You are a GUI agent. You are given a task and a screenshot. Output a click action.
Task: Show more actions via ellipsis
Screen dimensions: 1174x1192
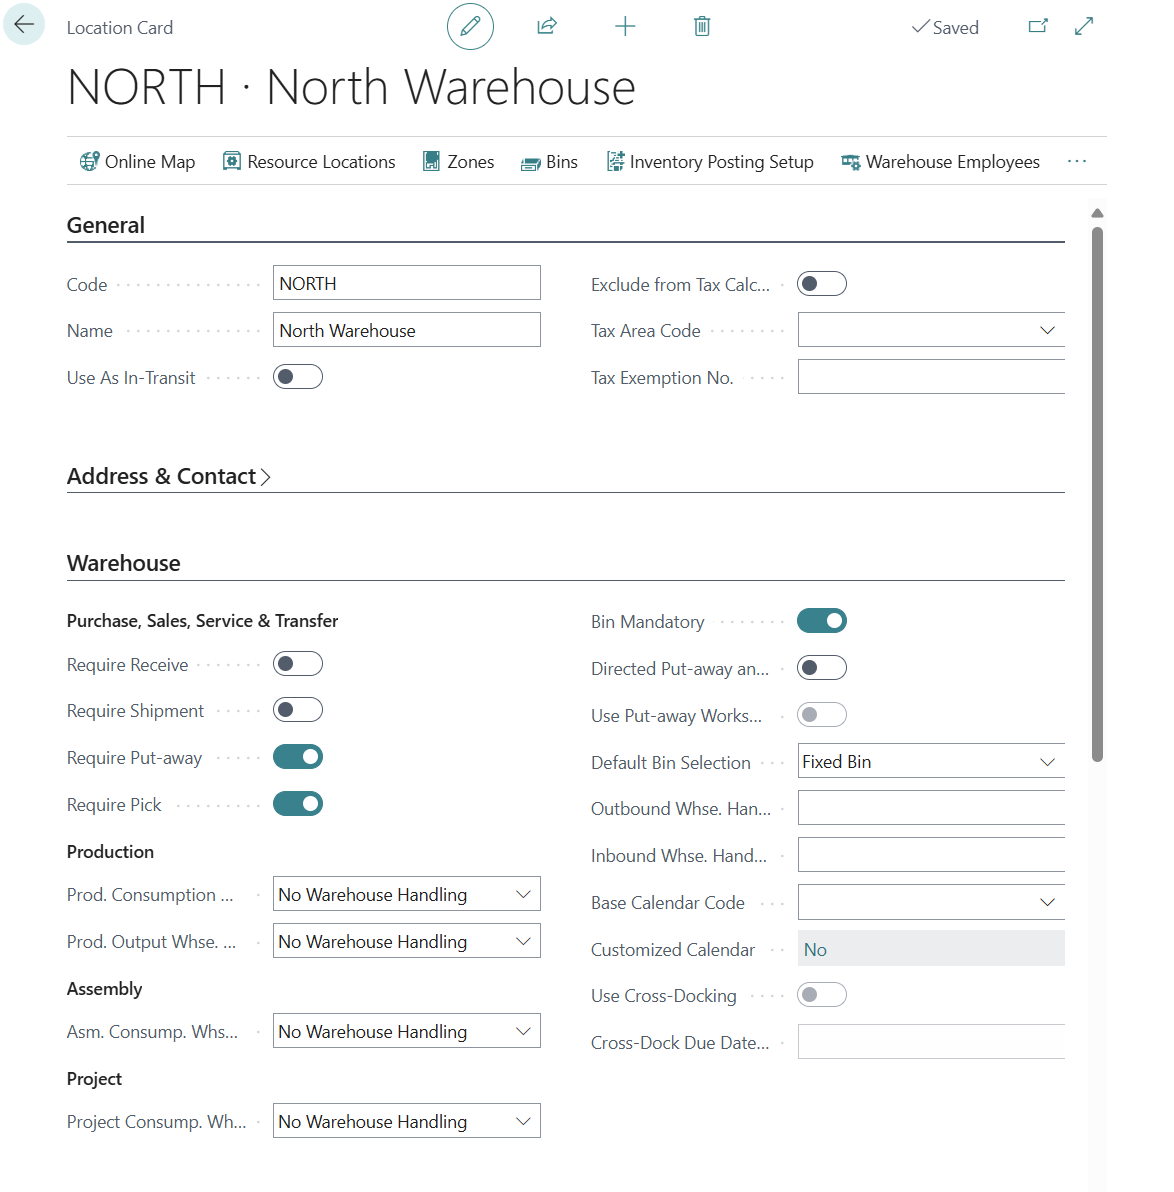1077,161
